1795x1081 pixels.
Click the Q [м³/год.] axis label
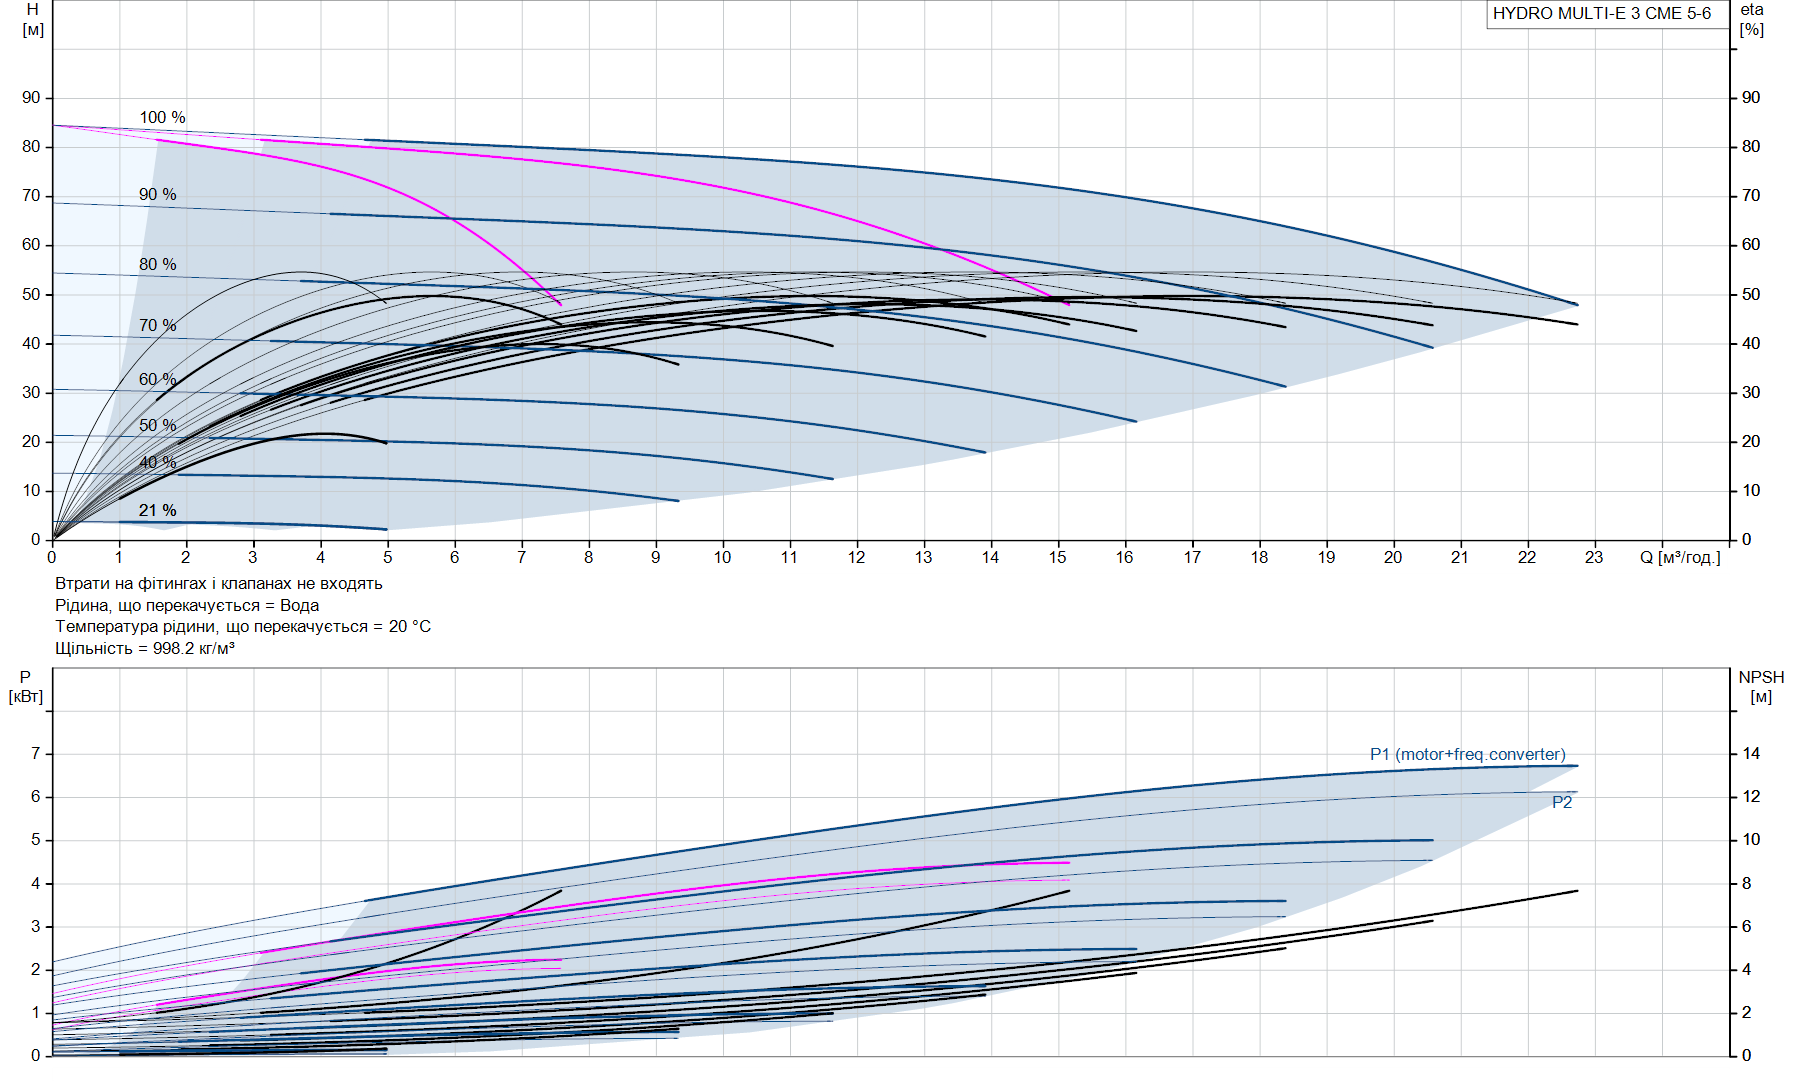point(1680,557)
